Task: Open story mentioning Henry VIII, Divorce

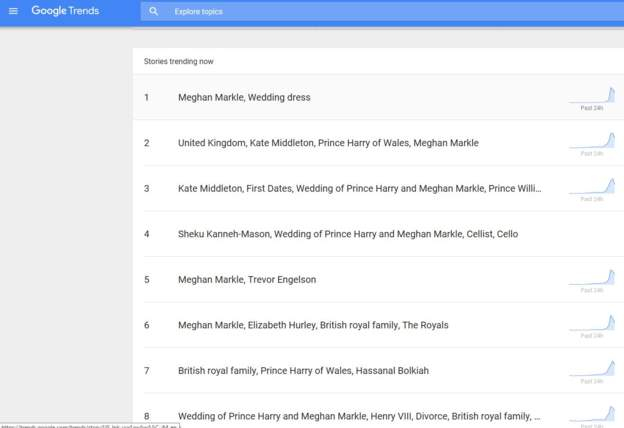Action: [359, 416]
